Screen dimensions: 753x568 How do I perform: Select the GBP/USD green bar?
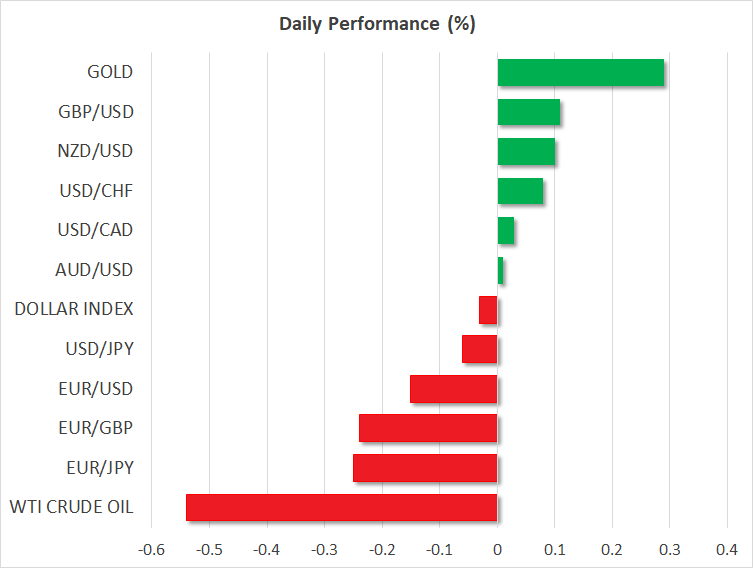click(528, 112)
